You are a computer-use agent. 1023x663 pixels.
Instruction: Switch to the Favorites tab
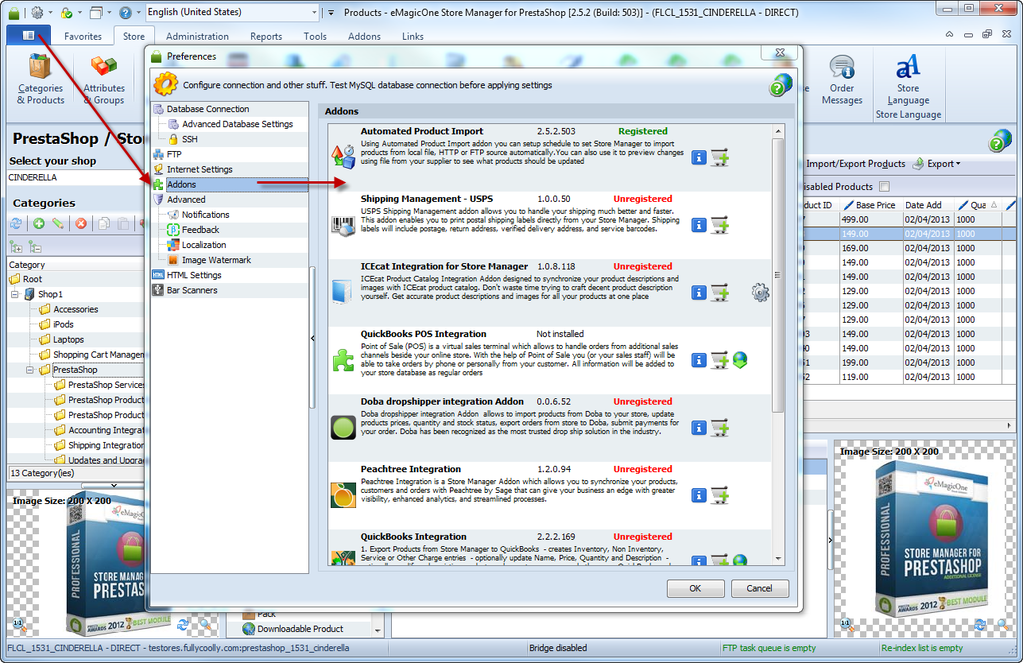(83, 37)
